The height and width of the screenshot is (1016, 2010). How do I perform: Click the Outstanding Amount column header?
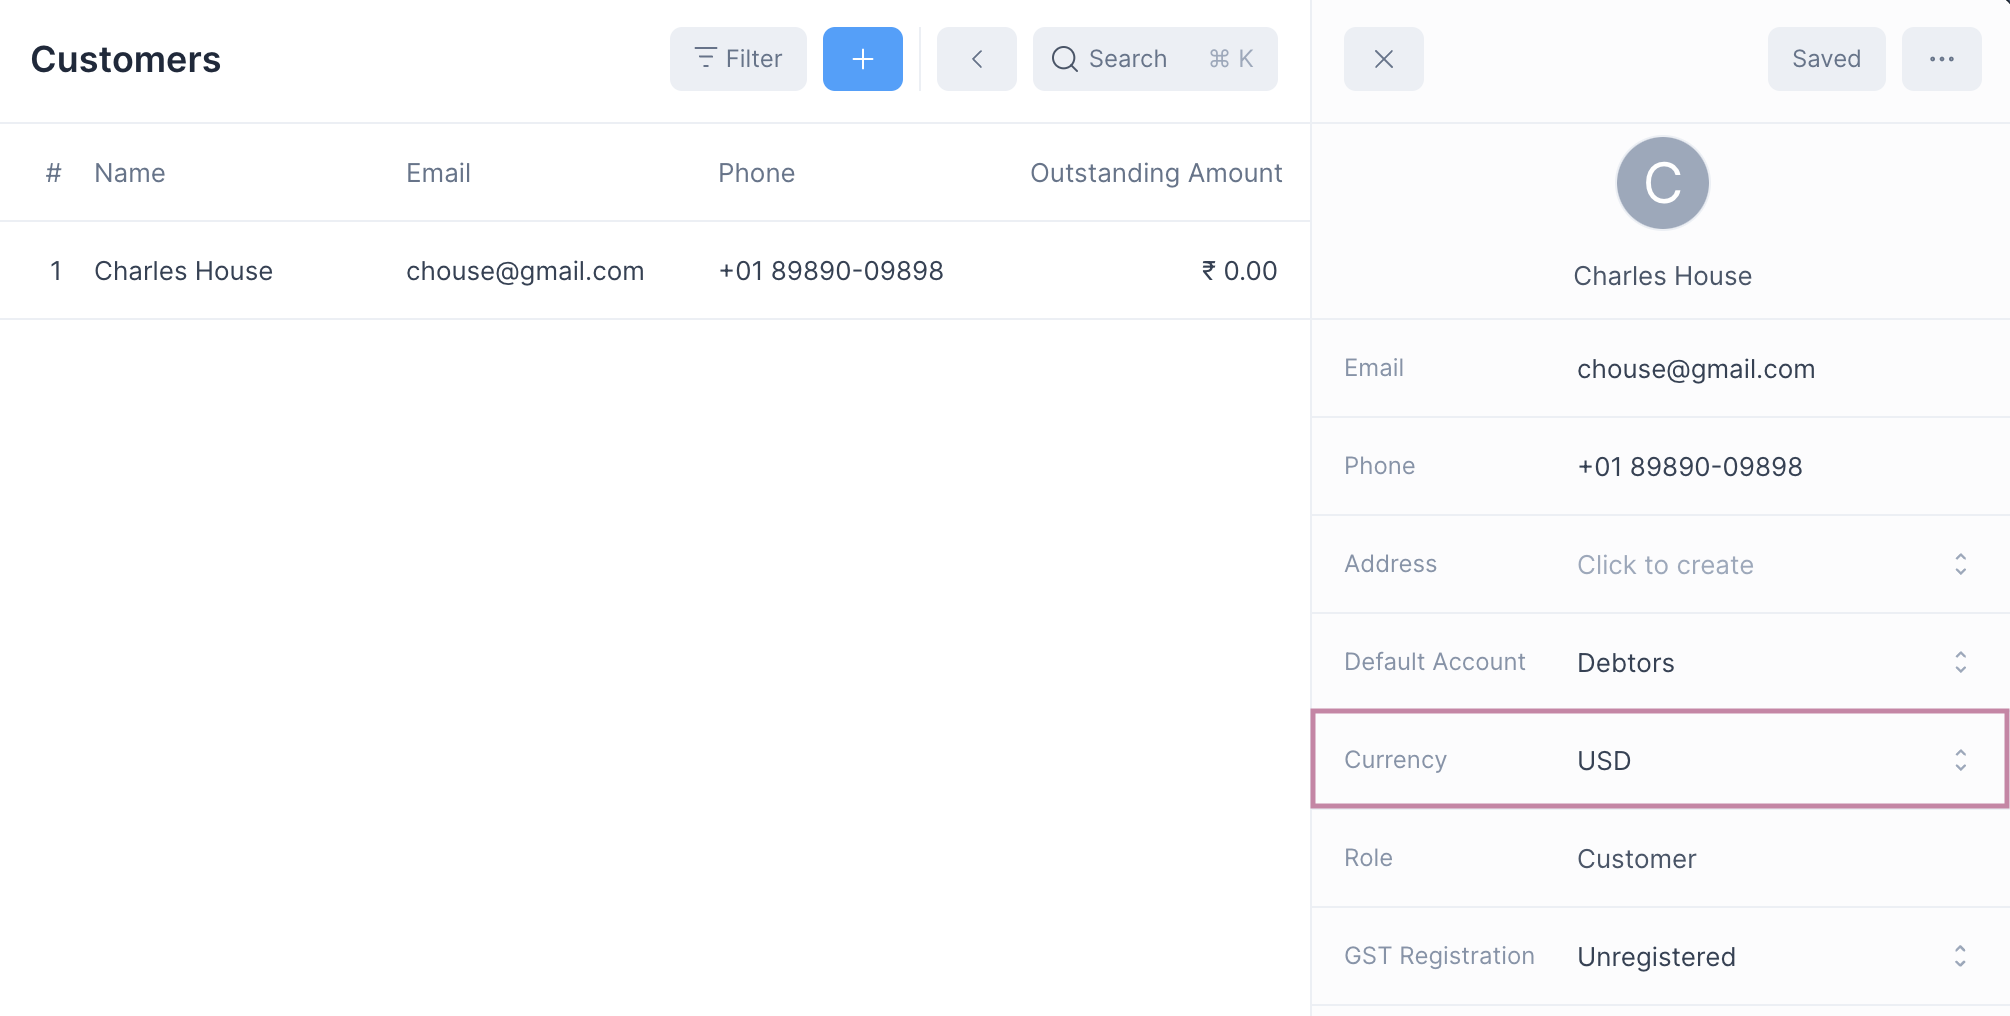(x=1155, y=173)
